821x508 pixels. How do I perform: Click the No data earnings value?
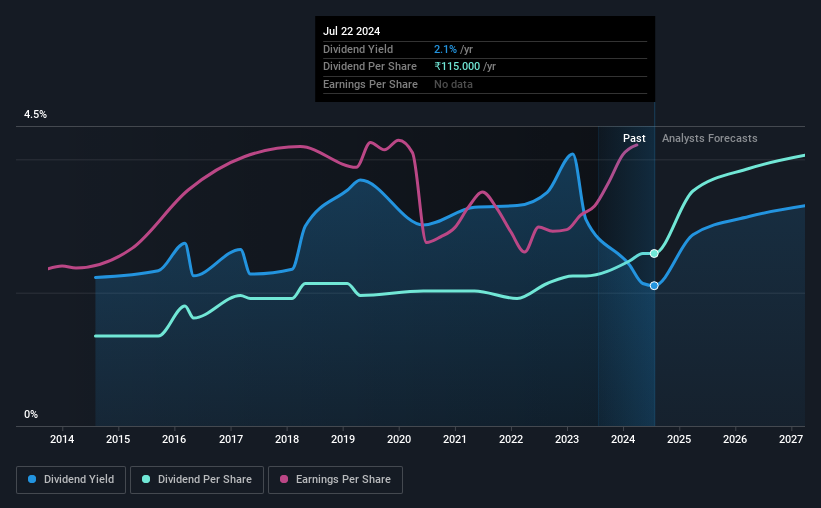click(x=453, y=84)
